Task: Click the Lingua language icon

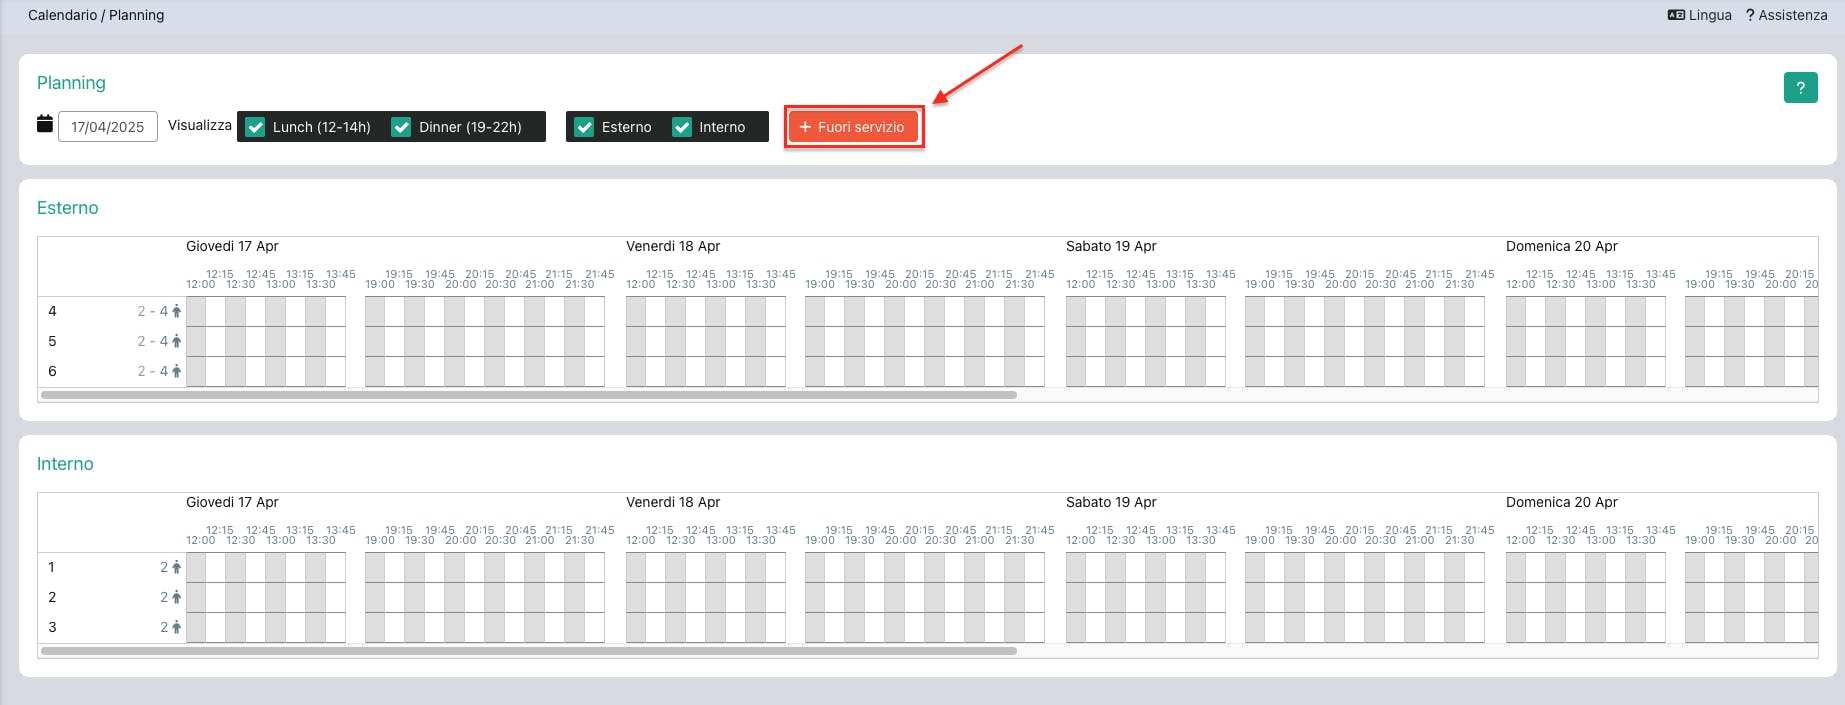Action: (x=1677, y=15)
